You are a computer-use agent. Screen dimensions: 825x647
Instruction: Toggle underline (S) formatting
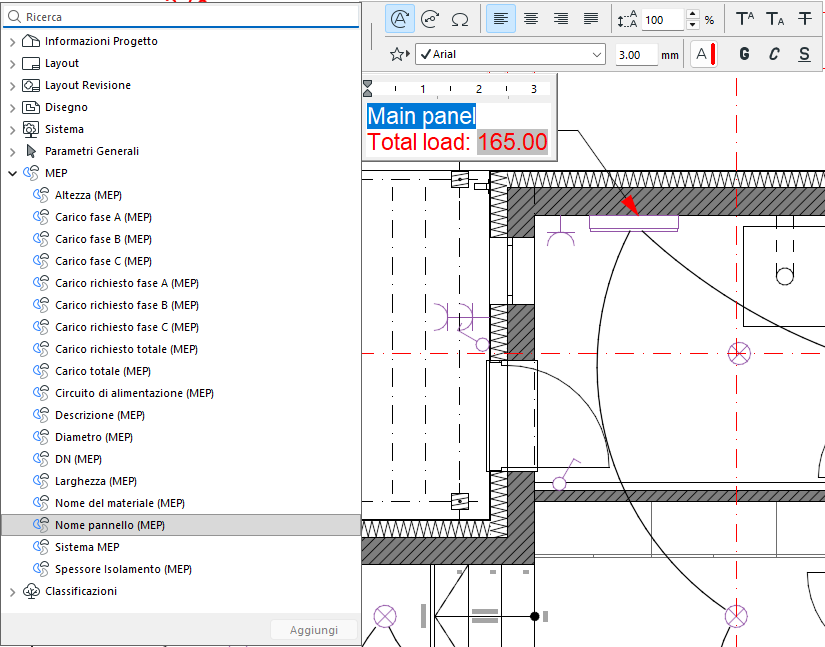(804, 54)
